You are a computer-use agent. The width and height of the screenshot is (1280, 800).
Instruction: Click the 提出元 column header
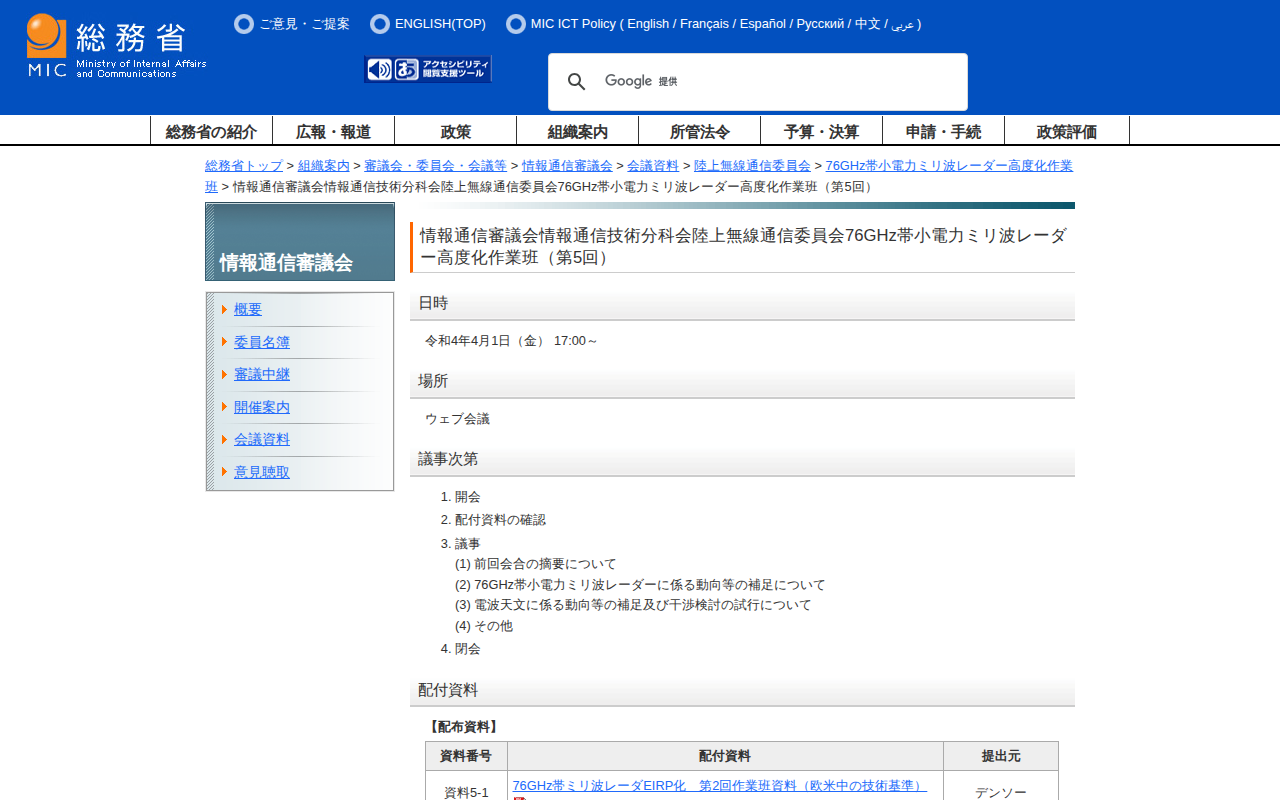click(1001, 756)
